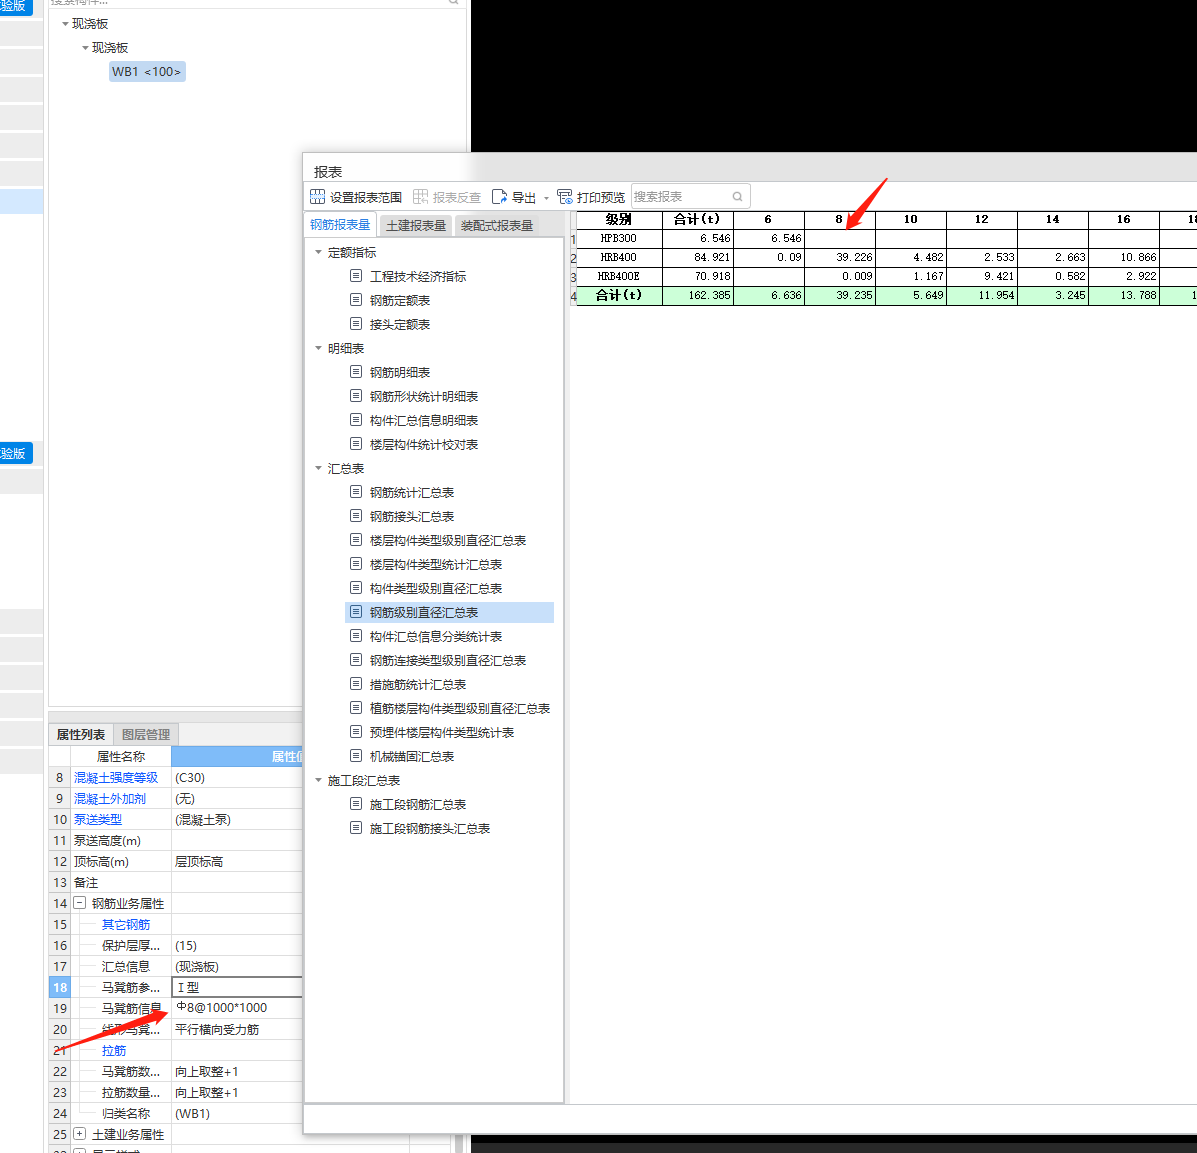
Task: Switch to the 属性列表 tab
Action: click(x=81, y=734)
